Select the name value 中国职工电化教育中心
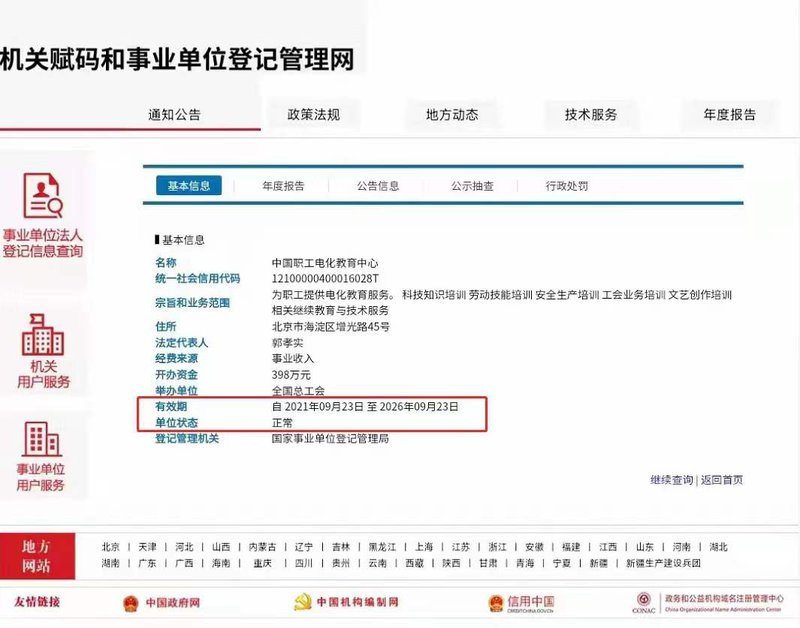The height and width of the screenshot is (628, 800). pyautogui.click(x=325, y=263)
